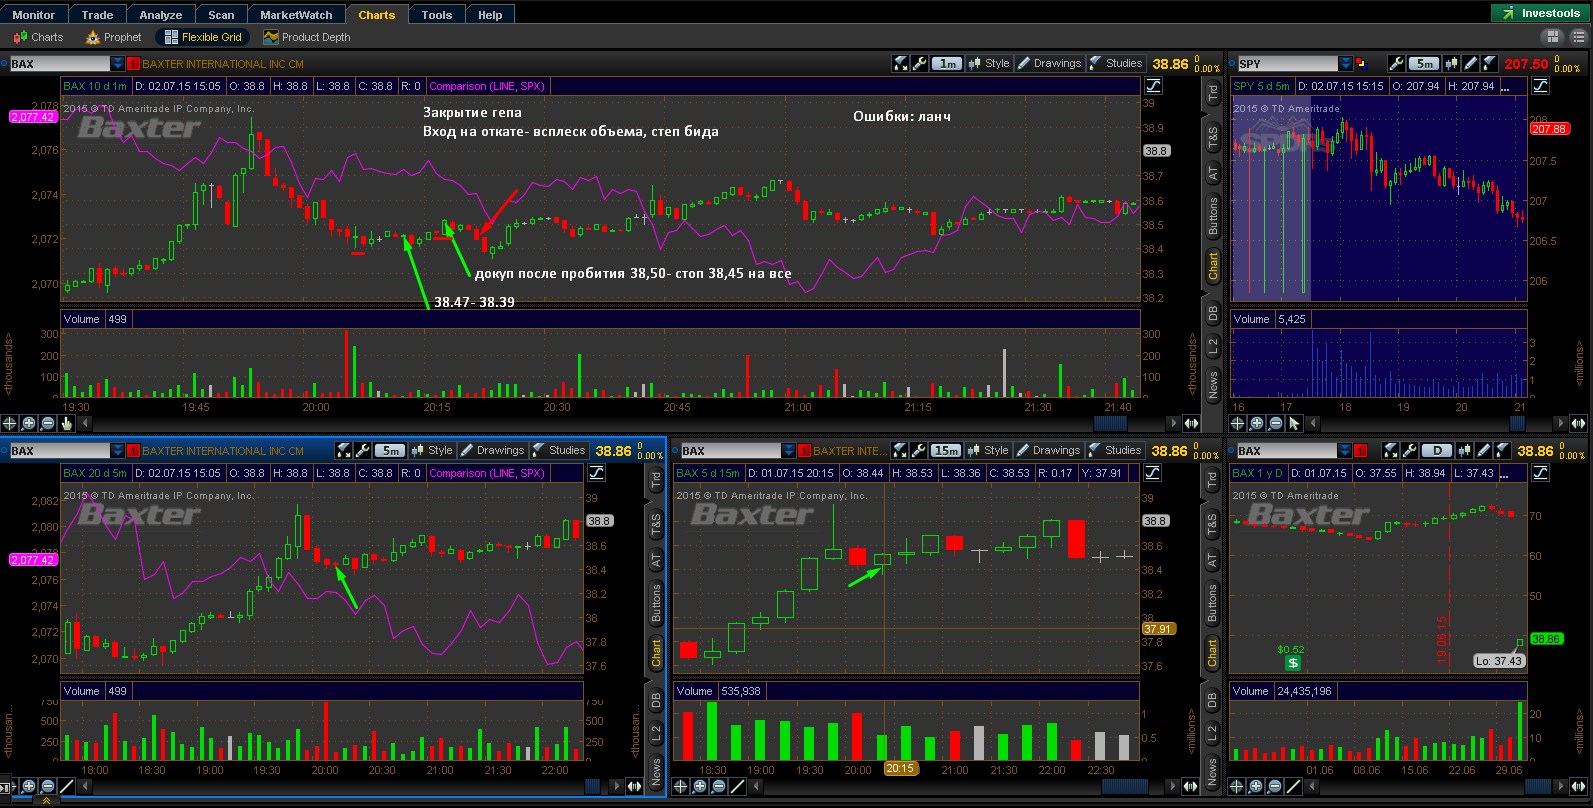This screenshot has height=808, width=1593.
Task: Click zoom in icon below BAX 15m chart
Action: [x=700, y=786]
